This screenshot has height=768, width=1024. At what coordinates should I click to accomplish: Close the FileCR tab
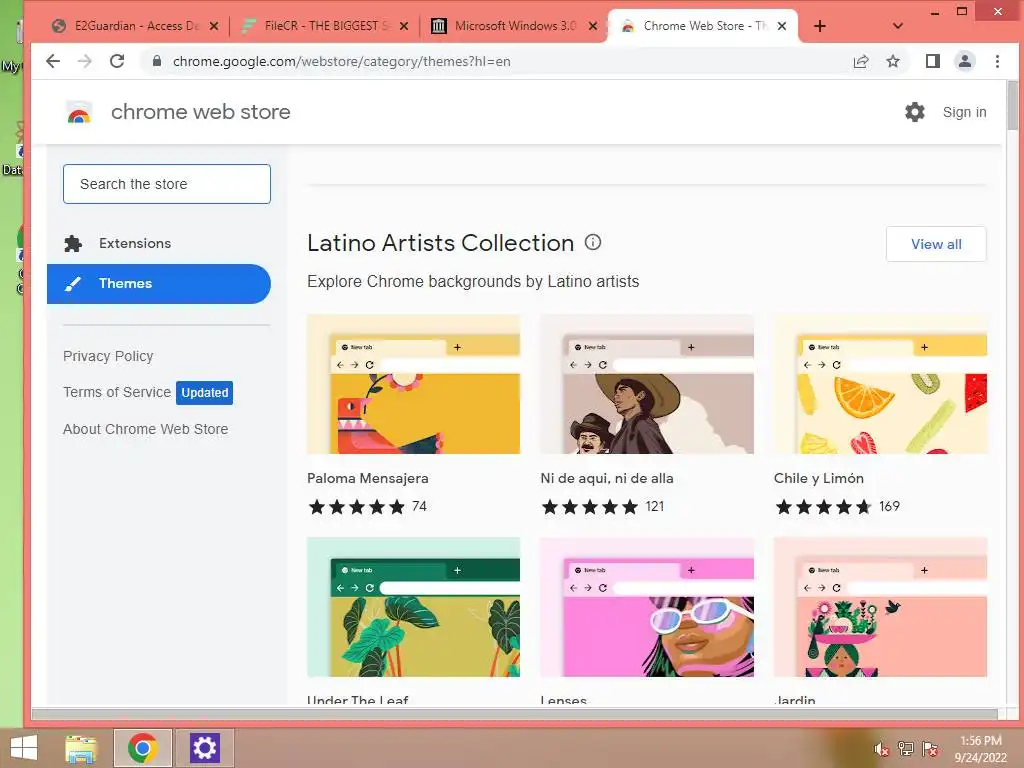404,26
